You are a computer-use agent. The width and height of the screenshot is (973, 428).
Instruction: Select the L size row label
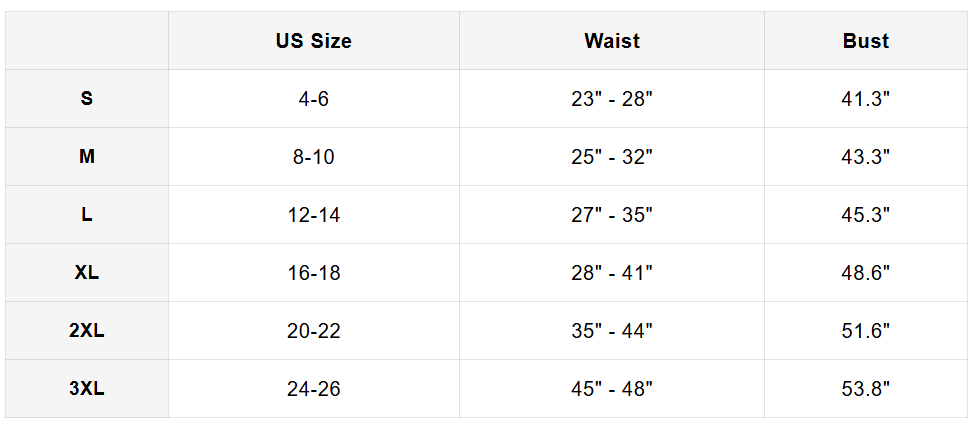coord(87,215)
